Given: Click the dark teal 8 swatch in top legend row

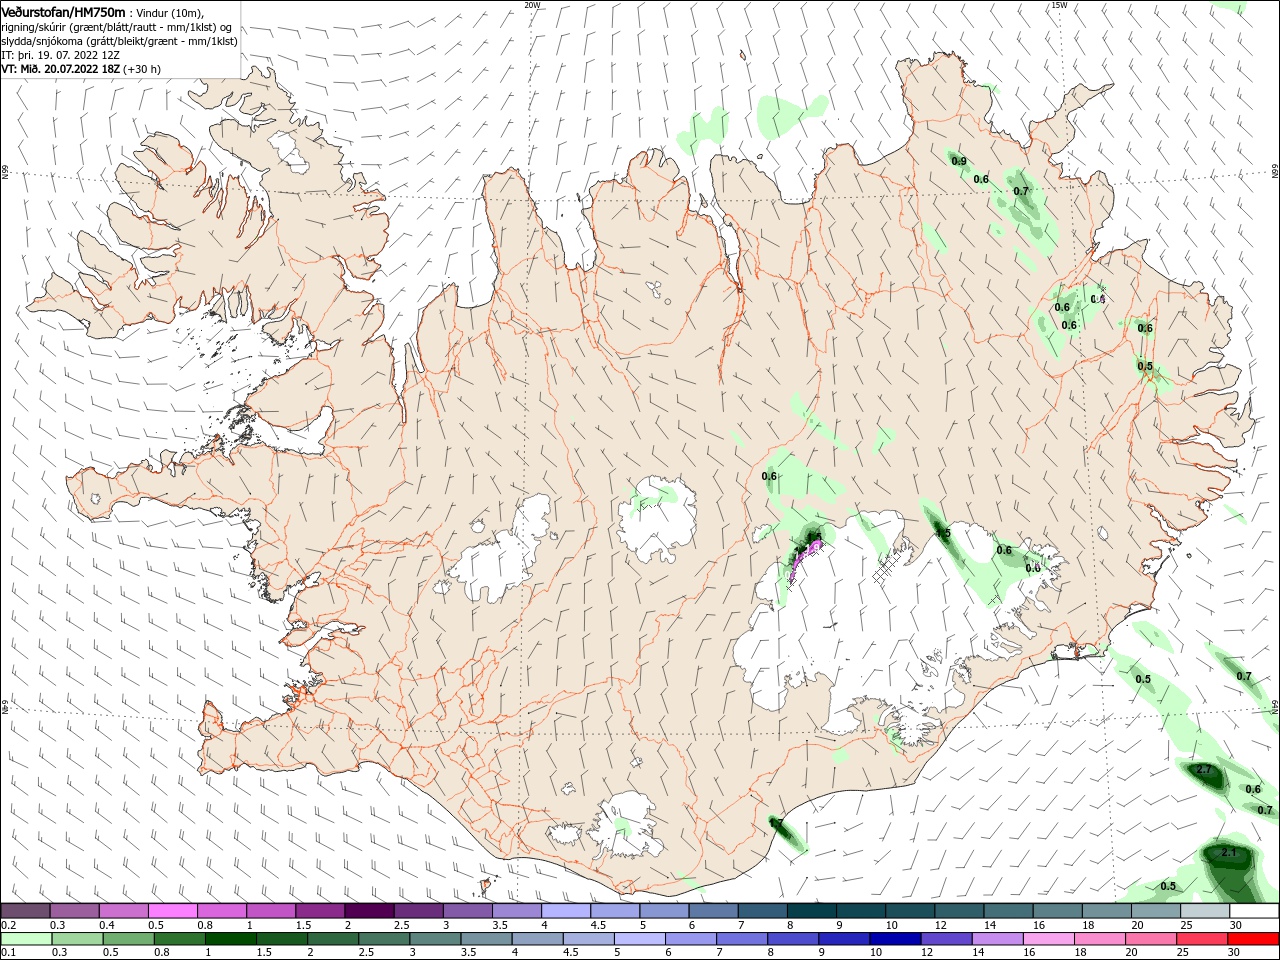Looking at the screenshot, I should (811, 911).
